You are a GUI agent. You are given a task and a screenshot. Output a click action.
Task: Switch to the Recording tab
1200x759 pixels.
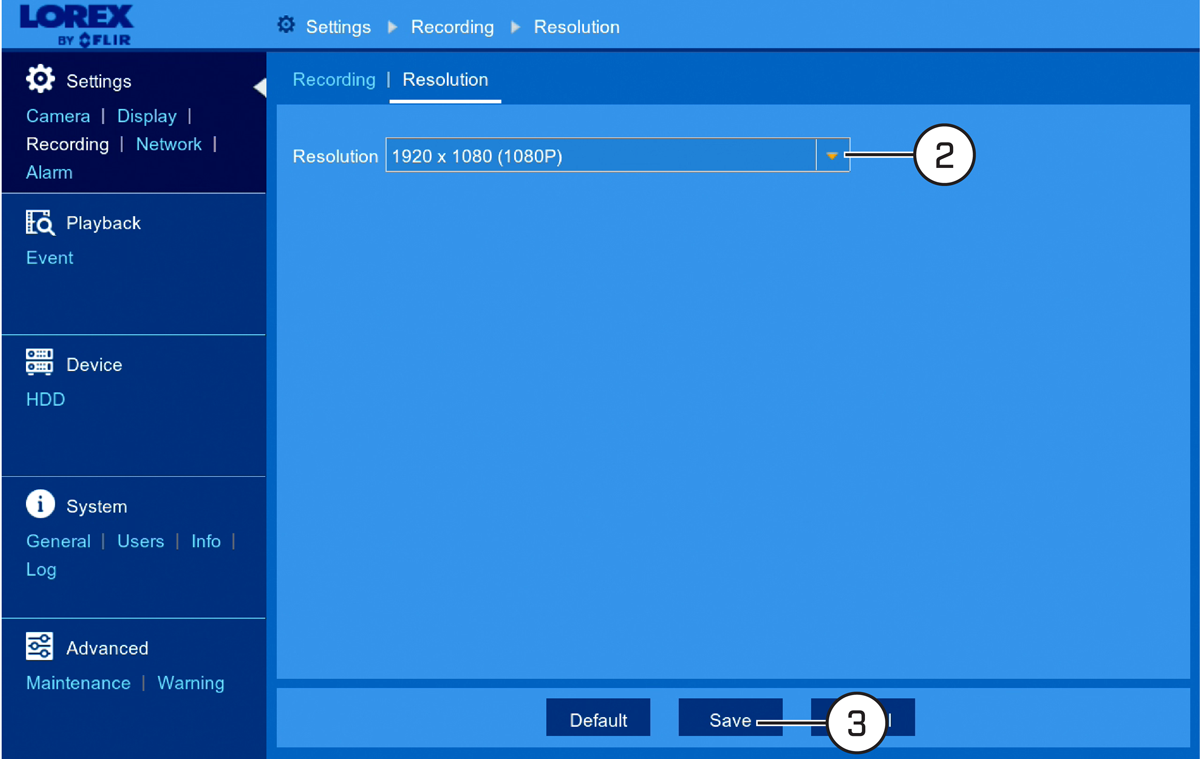(334, 80)
